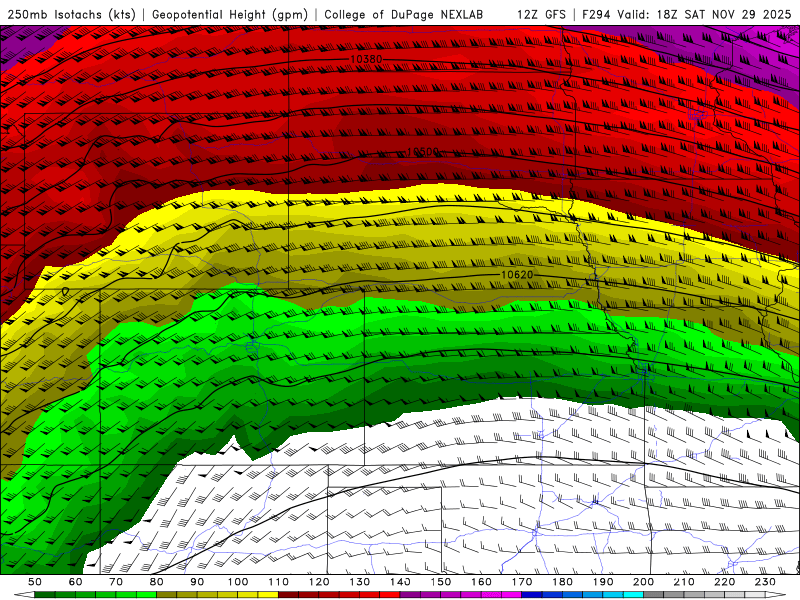Screen dimensions: 800x600
Task: Click the 210 kt color scale label
Action: 684,582
